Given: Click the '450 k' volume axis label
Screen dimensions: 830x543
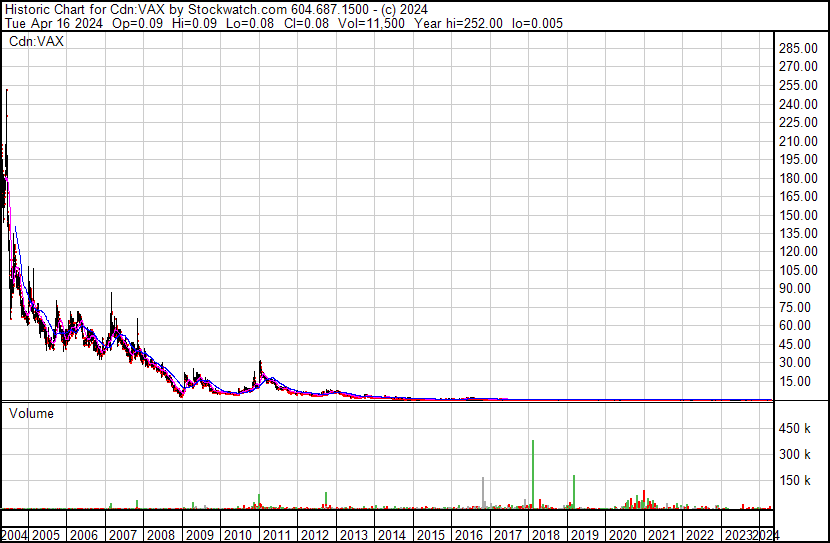Looking at the screenshot, I should pyautogui.click(x=795, y=428).
